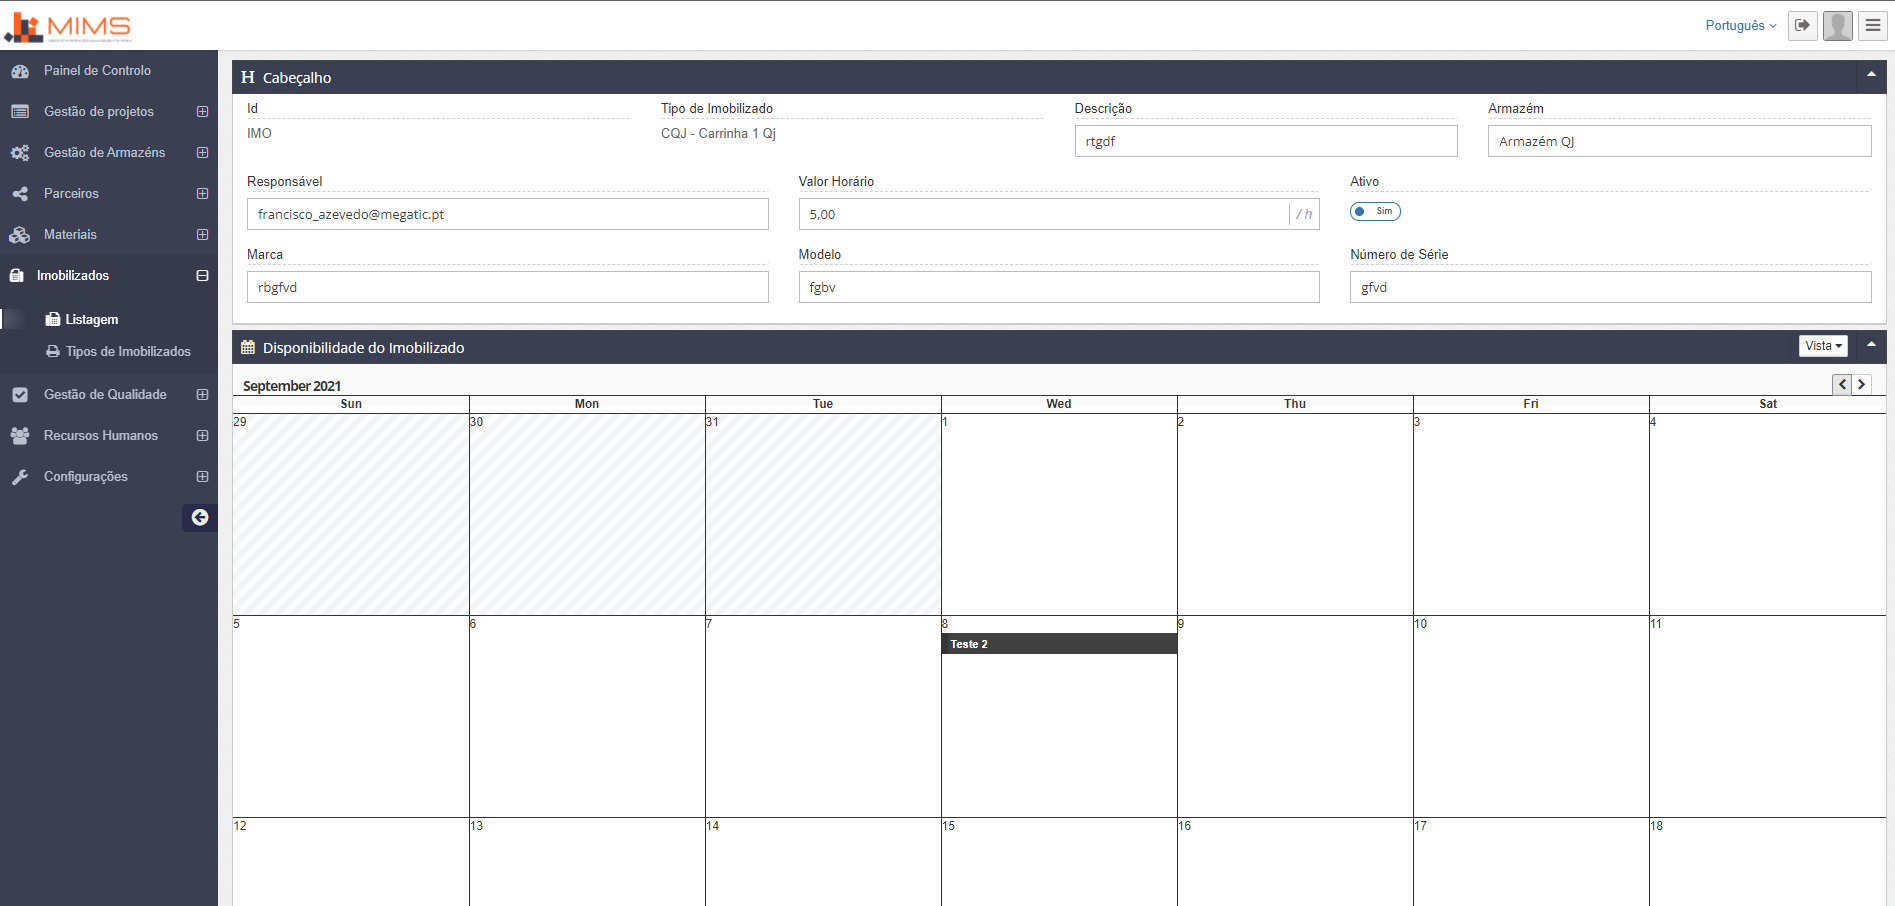1895x906 pixels.
Task: Expand Configurações submenu
Action: pos(202,477)
